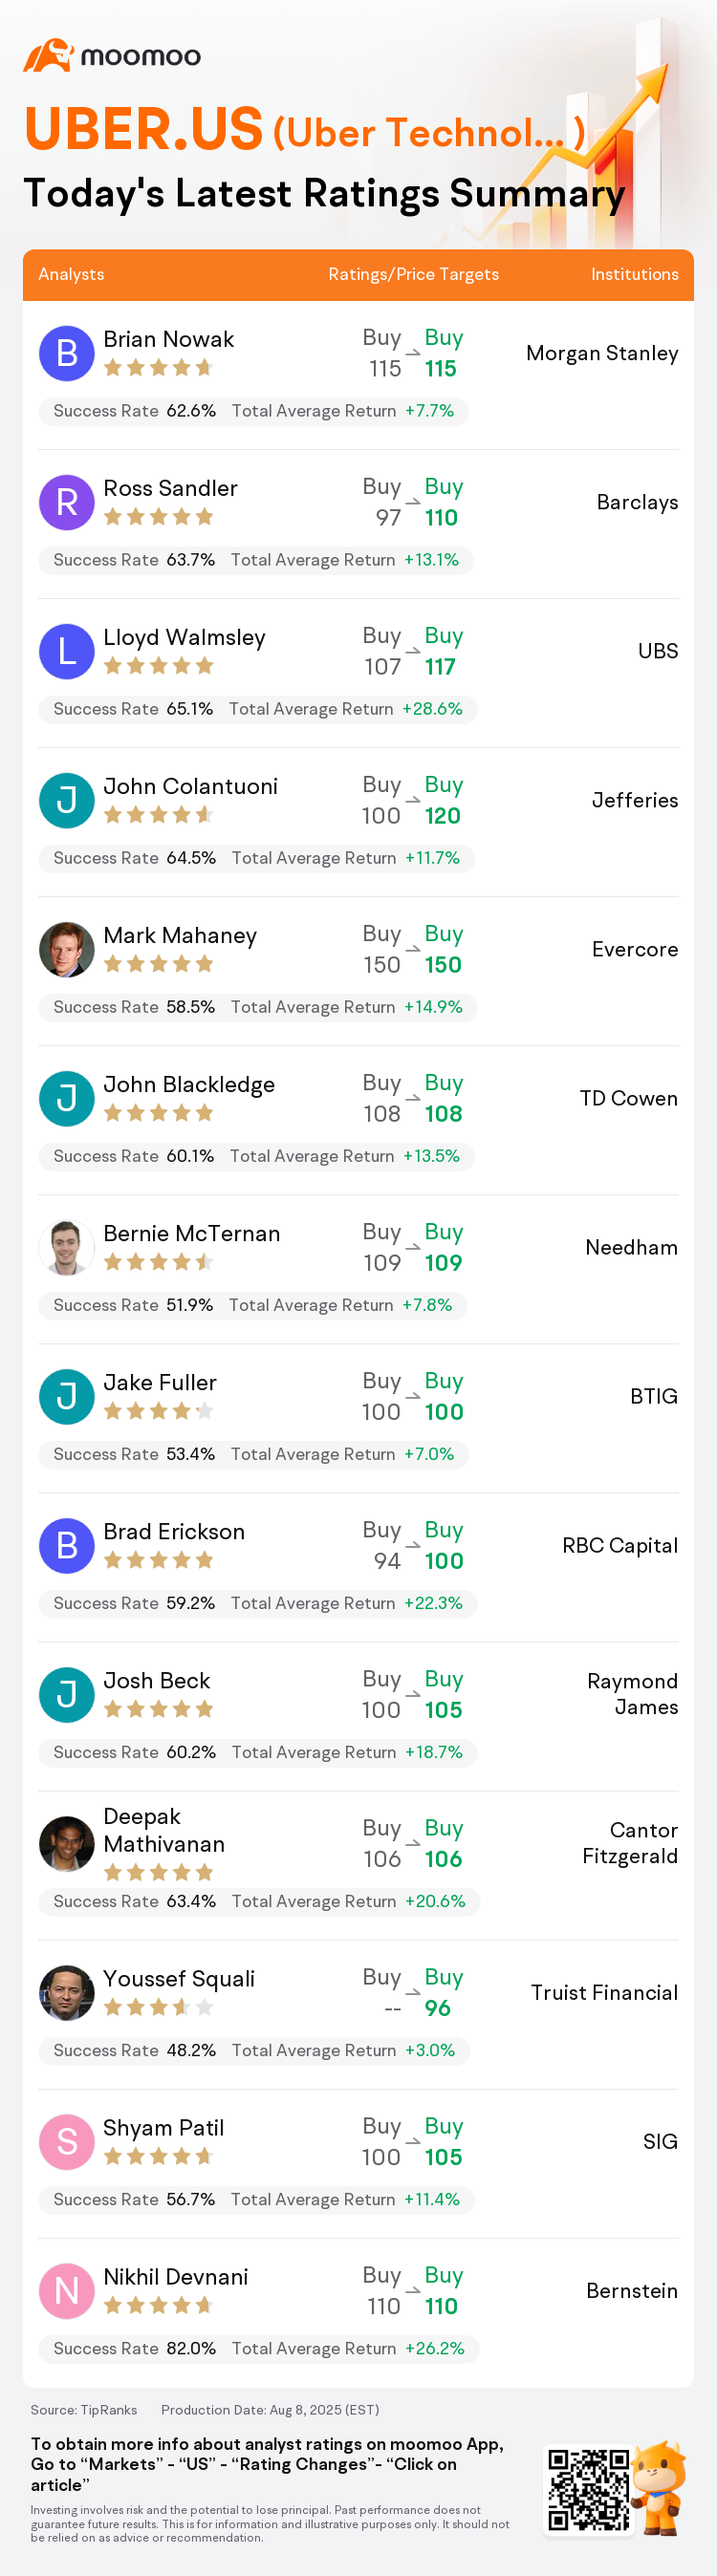This screenshot has width=717, height=2576.
Task: Select Youssef Squali's 96 price target
Action: (437, 2008)
